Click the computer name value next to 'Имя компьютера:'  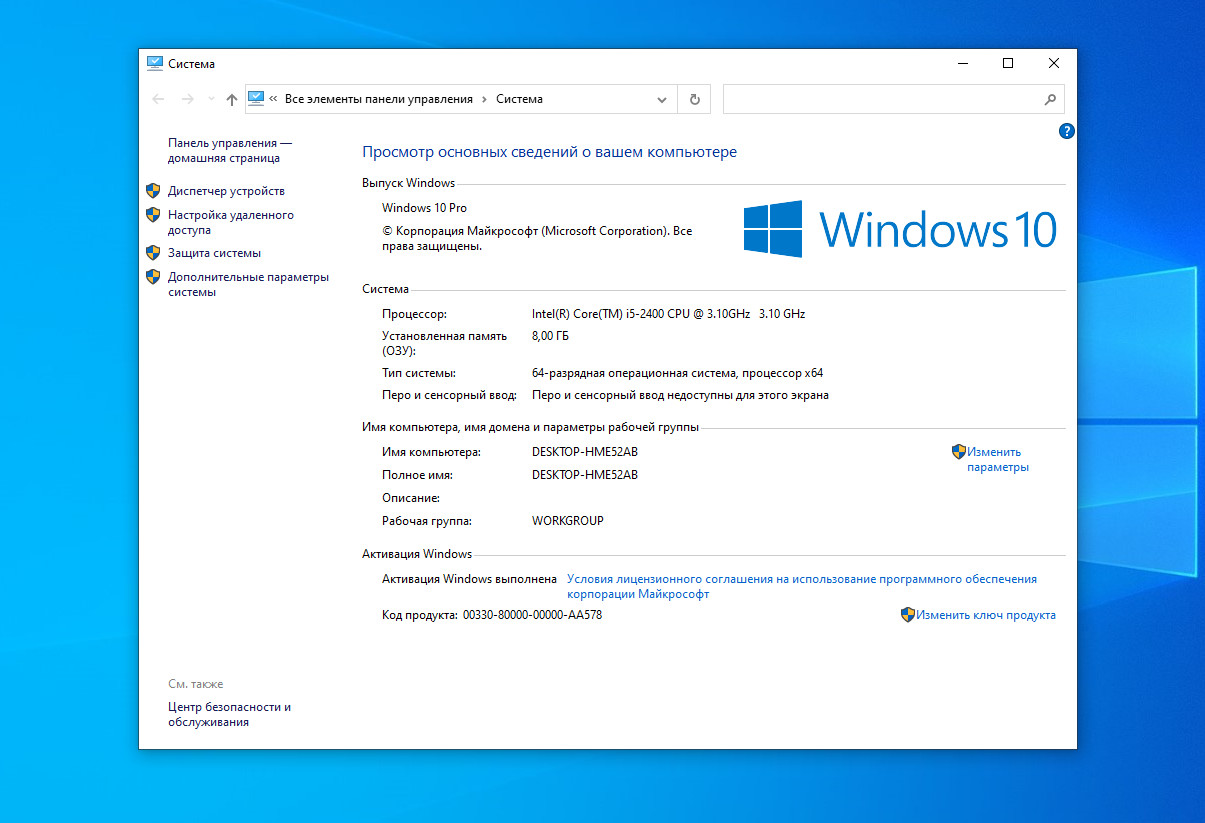click(x=585, y=452)
